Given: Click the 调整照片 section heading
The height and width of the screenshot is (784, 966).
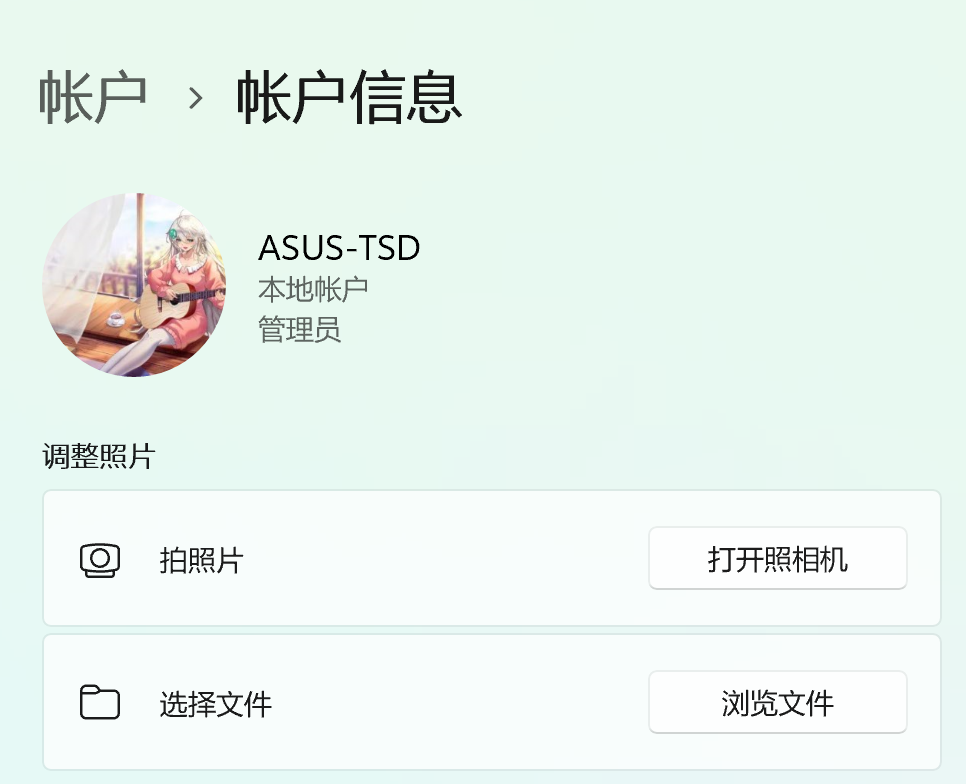Looking at the screenshot, I should [x=98, y=457].
